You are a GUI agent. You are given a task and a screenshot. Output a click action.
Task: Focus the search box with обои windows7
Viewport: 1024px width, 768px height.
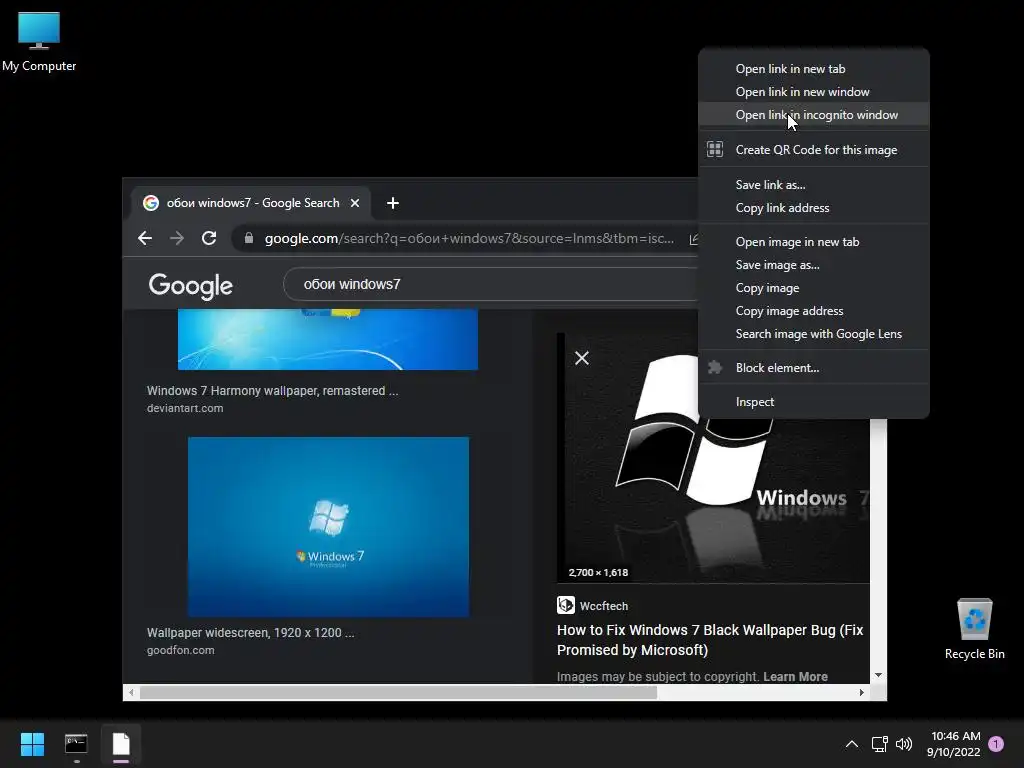(490, 284)
